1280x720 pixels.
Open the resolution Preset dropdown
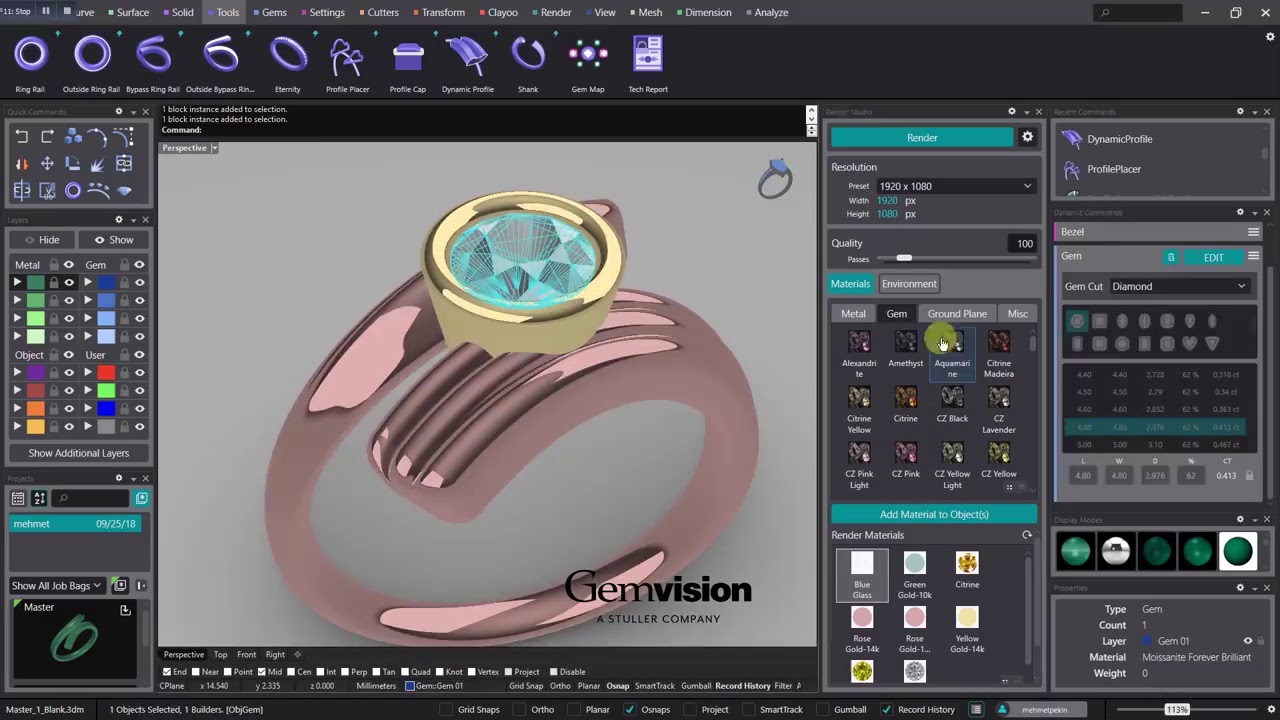point(954,186)
